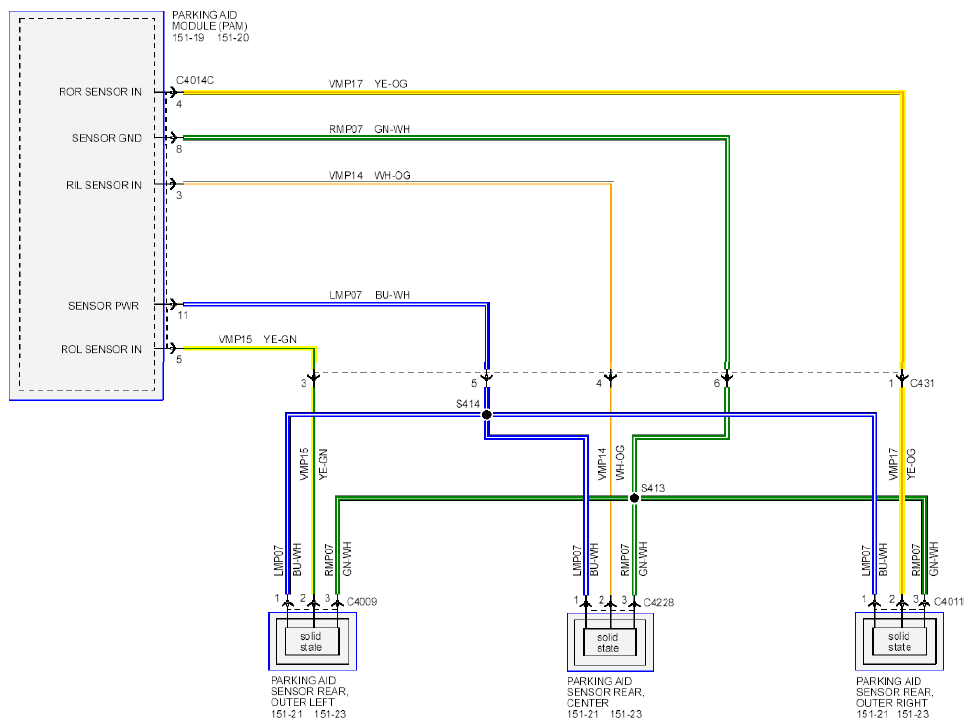
Task: Click the "ROR SENSOR IN" pin label
Action: pyautogui.click(x=101, y=92)
